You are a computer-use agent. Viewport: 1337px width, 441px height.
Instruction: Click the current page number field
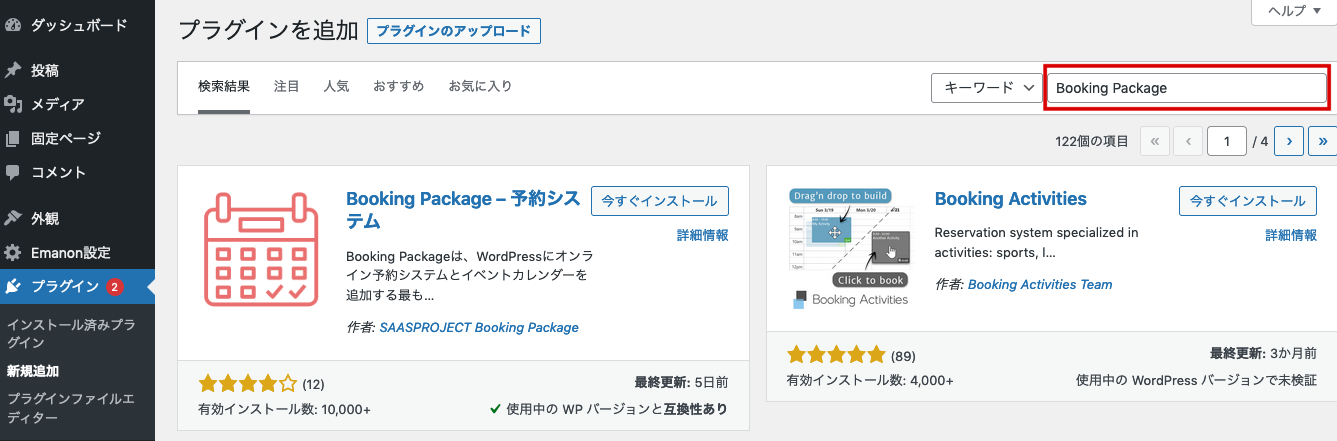[x=1226, y=142]
